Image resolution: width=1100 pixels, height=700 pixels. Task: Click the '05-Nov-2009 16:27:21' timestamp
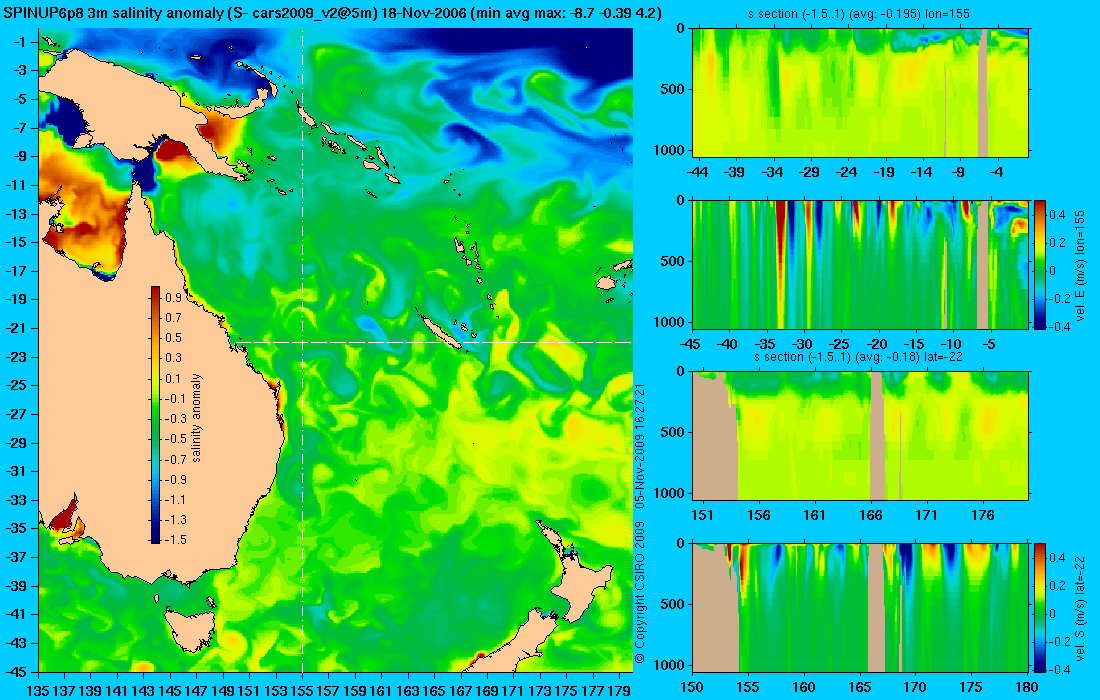639,445
